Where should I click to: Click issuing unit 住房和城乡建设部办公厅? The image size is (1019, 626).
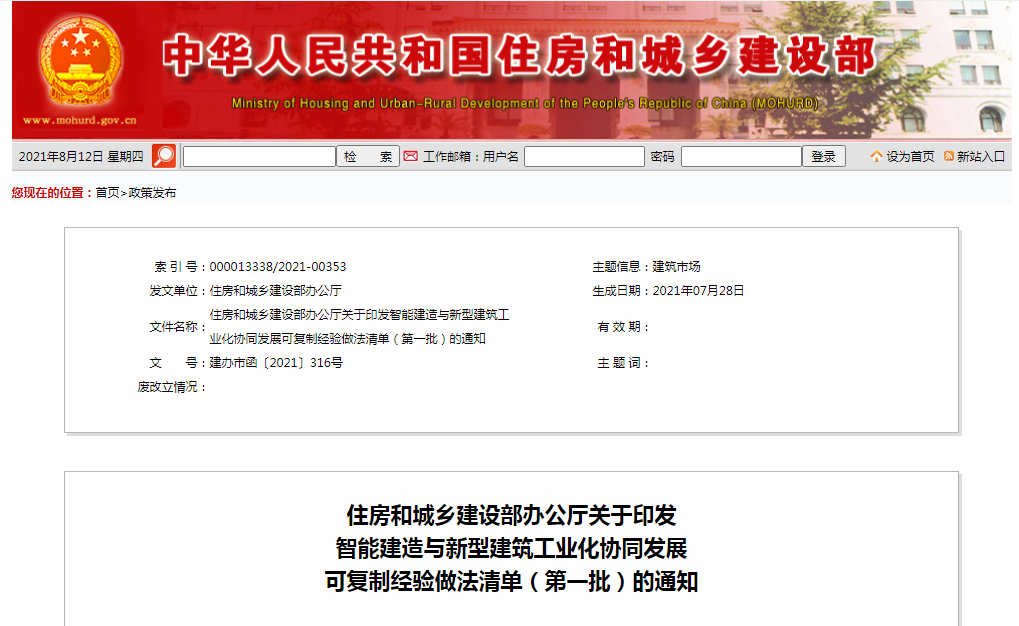click(275, 291)
